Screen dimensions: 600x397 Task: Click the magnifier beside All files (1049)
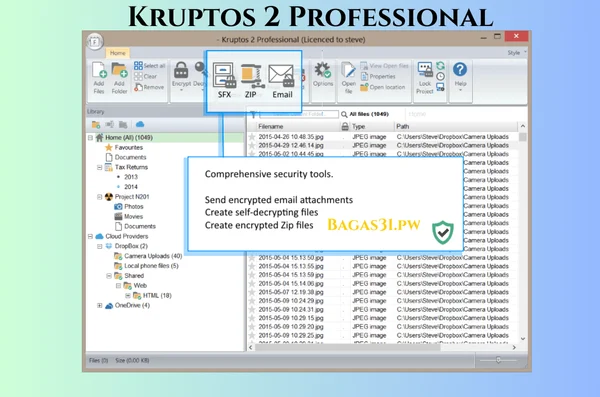344,114
